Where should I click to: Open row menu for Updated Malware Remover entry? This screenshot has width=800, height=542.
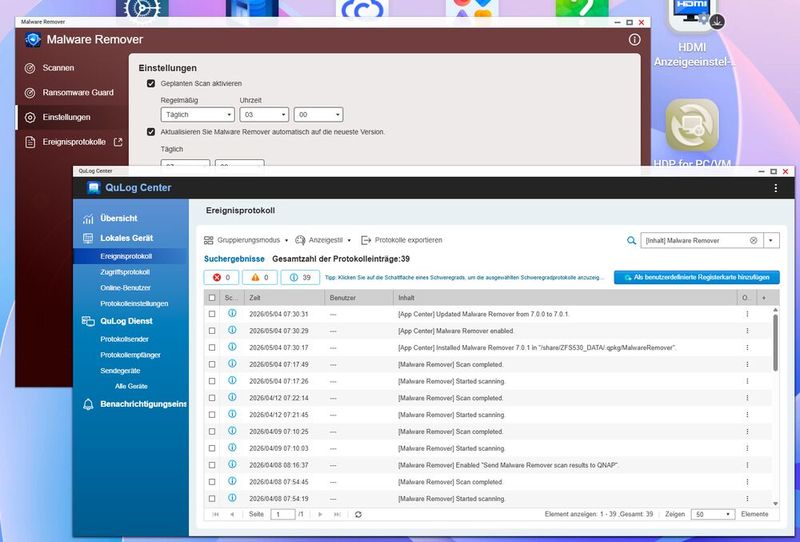747,314
